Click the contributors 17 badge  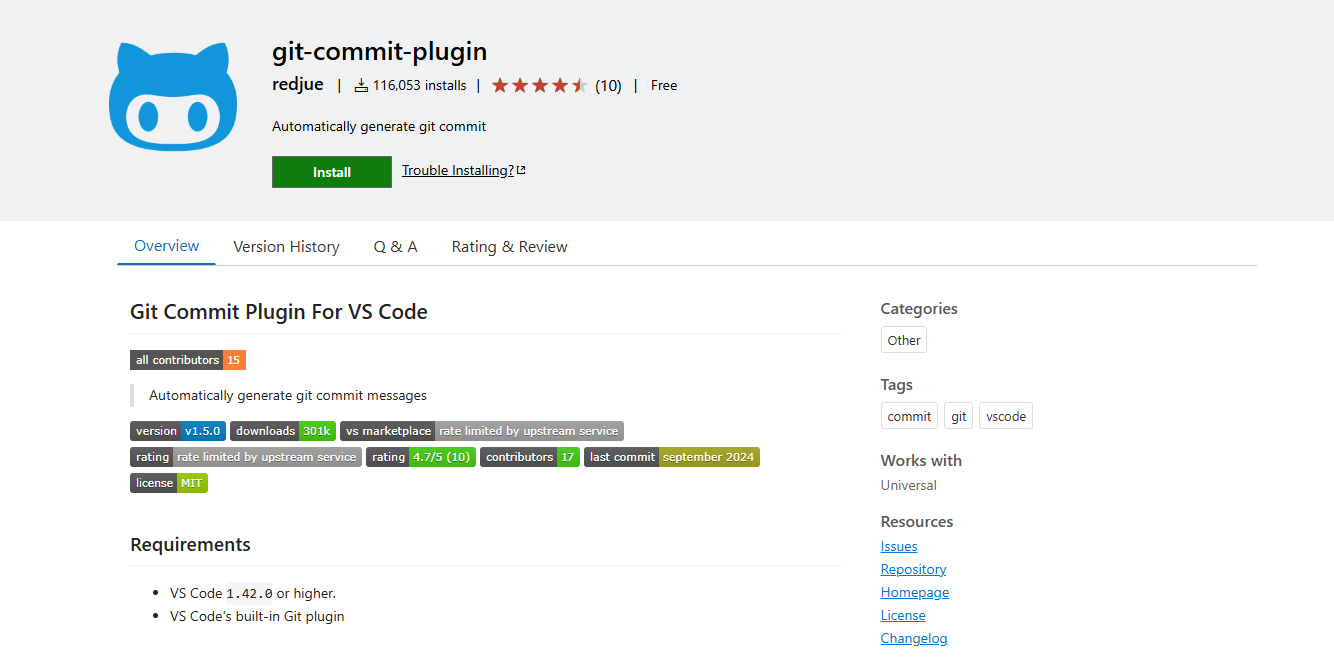click(530, 457)
